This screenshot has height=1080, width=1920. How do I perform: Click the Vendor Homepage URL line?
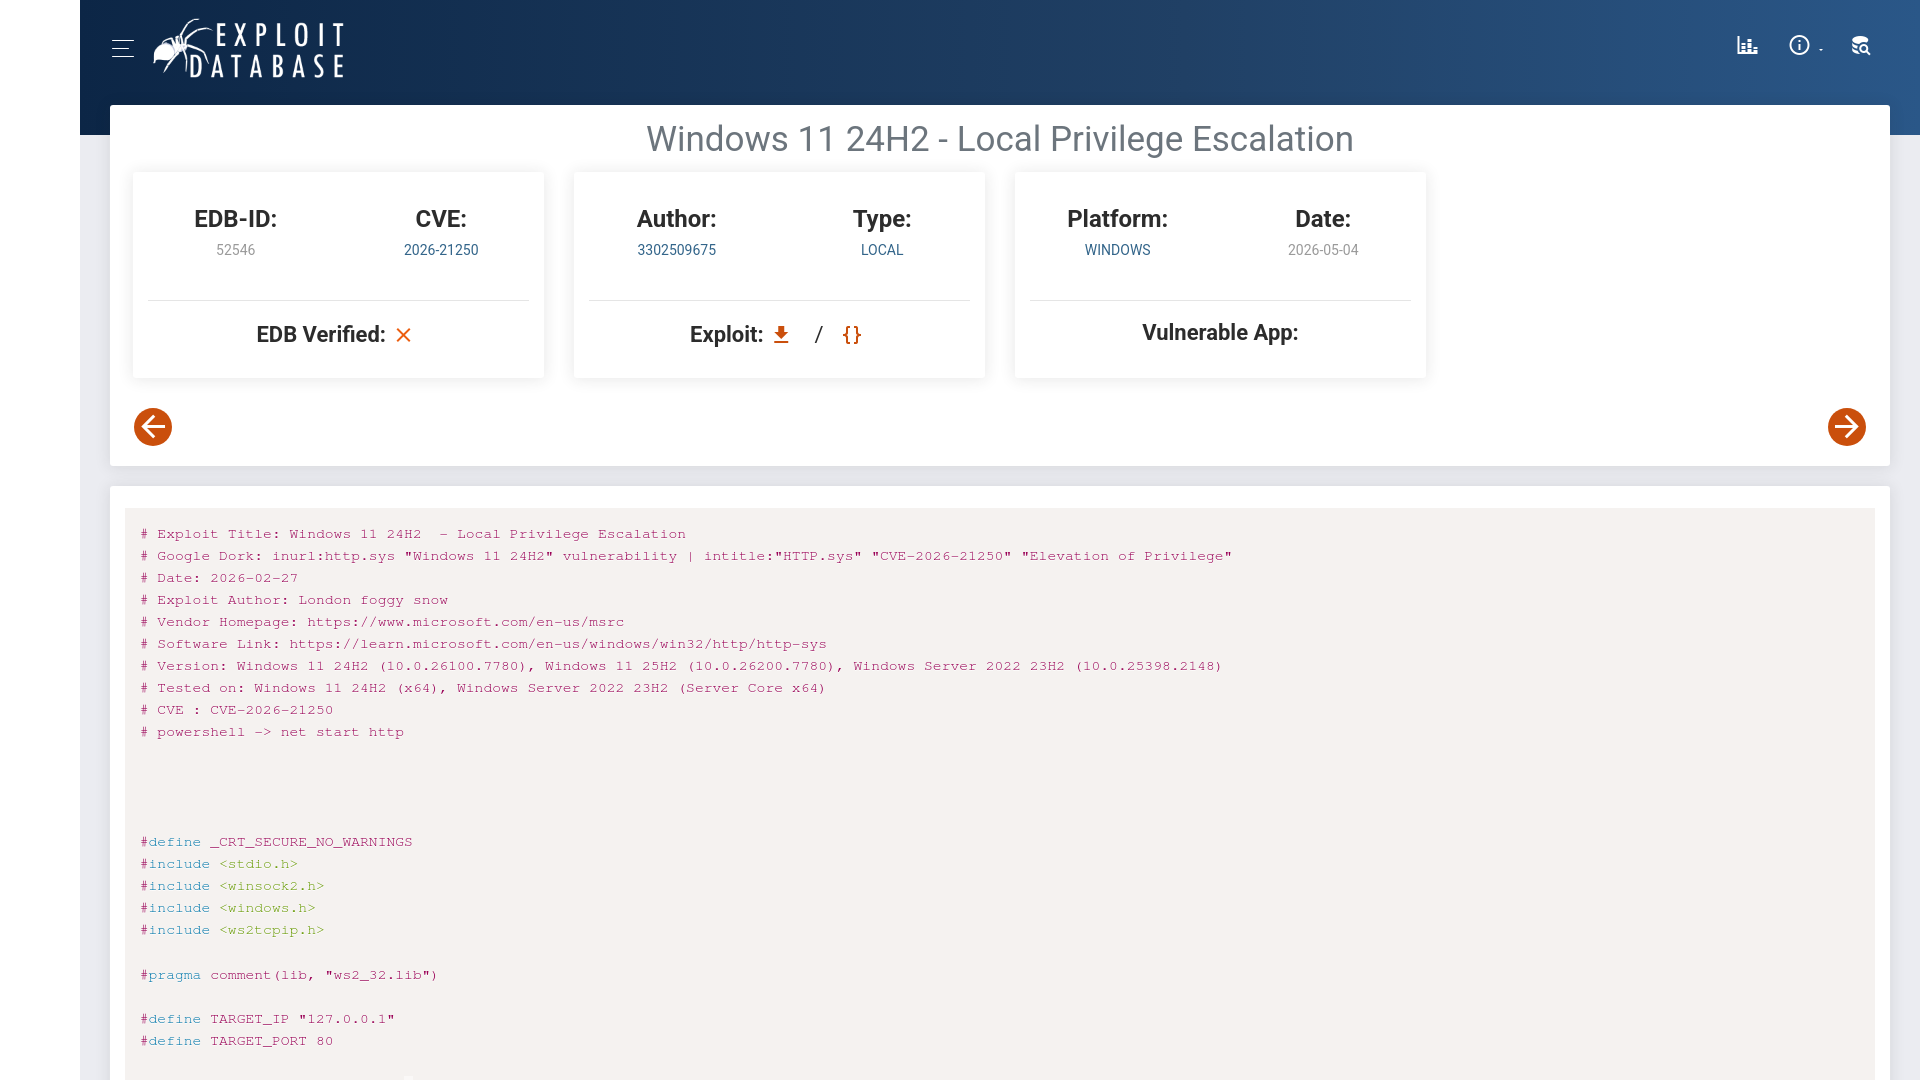(382, 622)
